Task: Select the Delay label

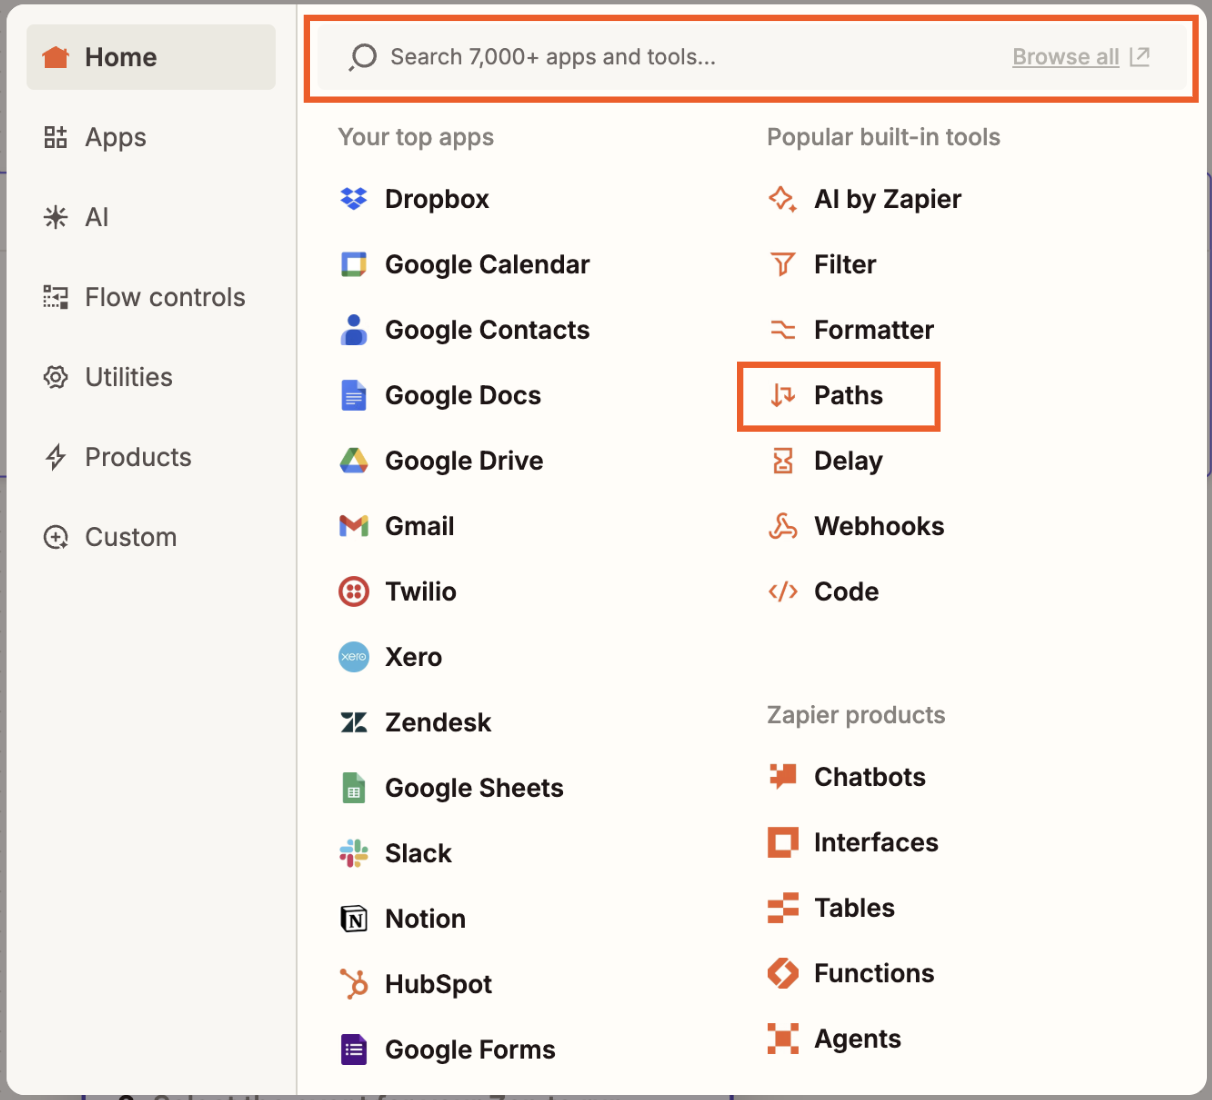Action: [x=848, y=461]
